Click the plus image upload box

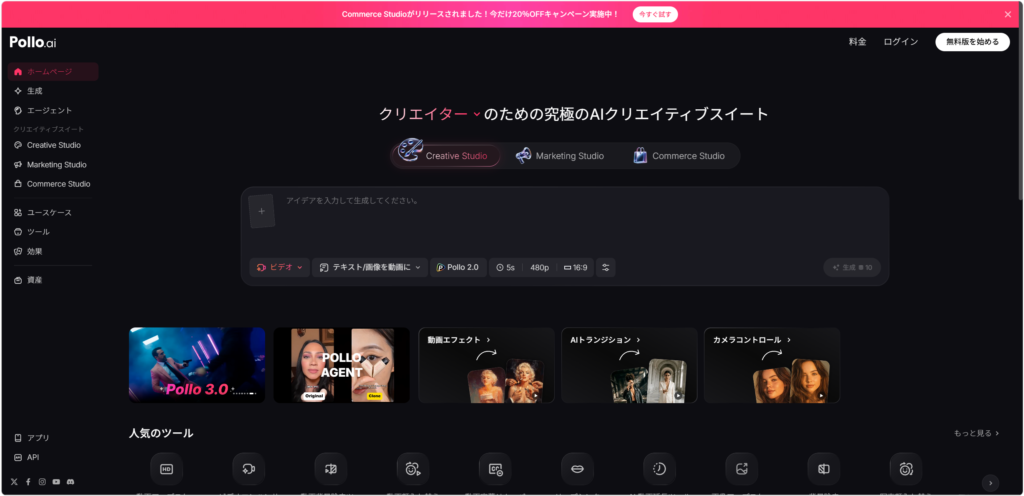(262, 211)
